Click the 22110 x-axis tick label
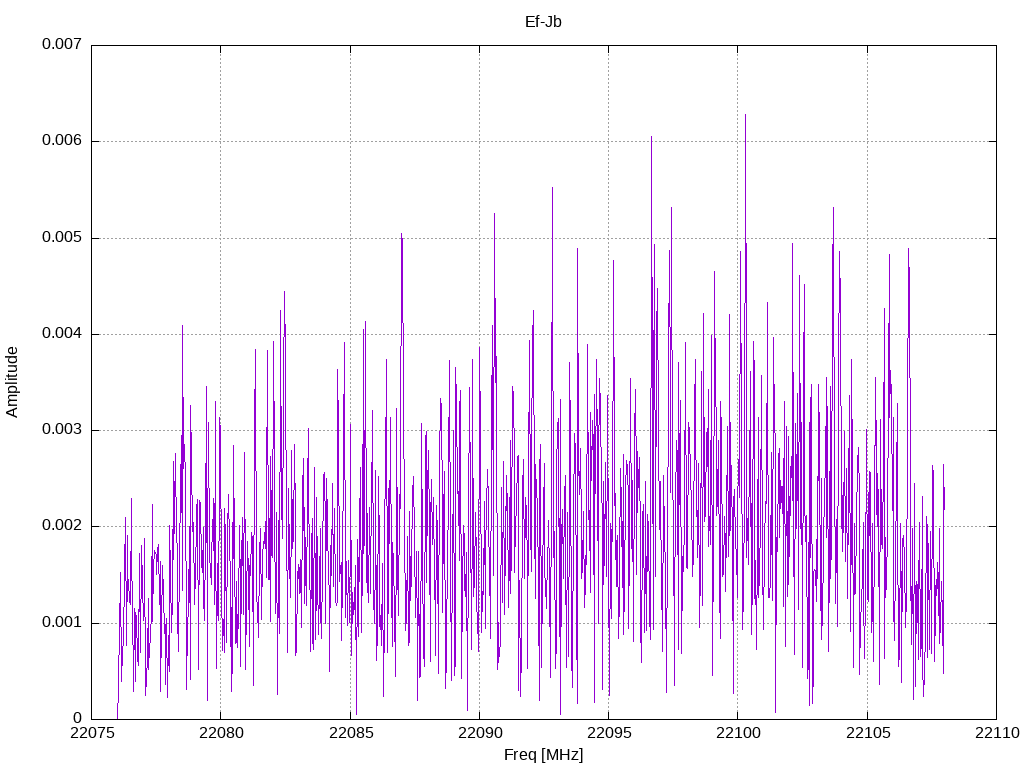Viewport: 1024px width, 768px height. [997, 733]
